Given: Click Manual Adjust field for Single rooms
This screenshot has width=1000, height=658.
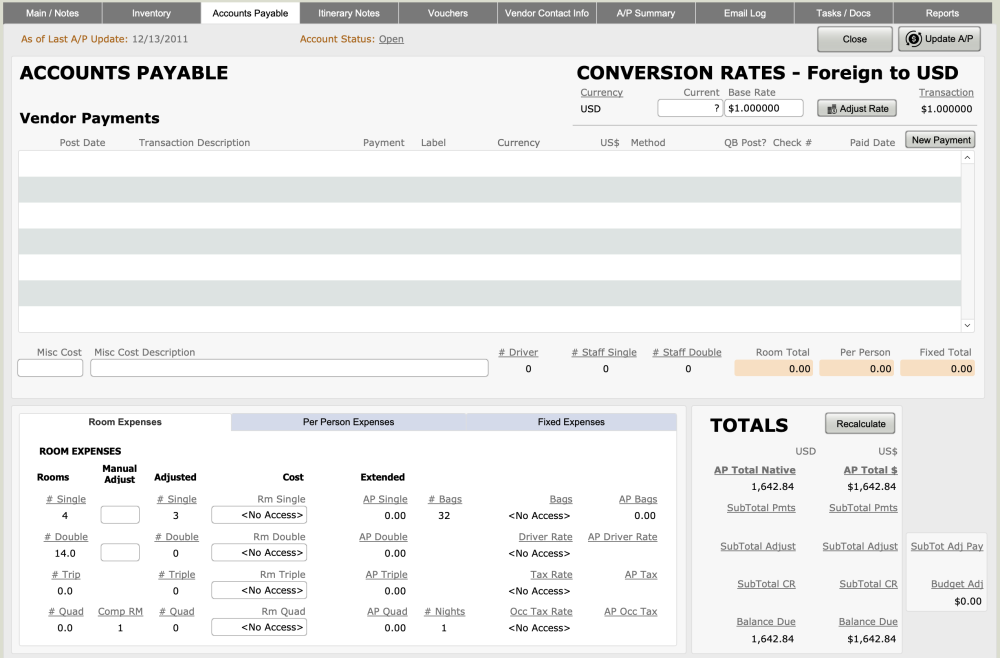Looking at the screenshot, I should pyautogui.click(x=120, y=515).
